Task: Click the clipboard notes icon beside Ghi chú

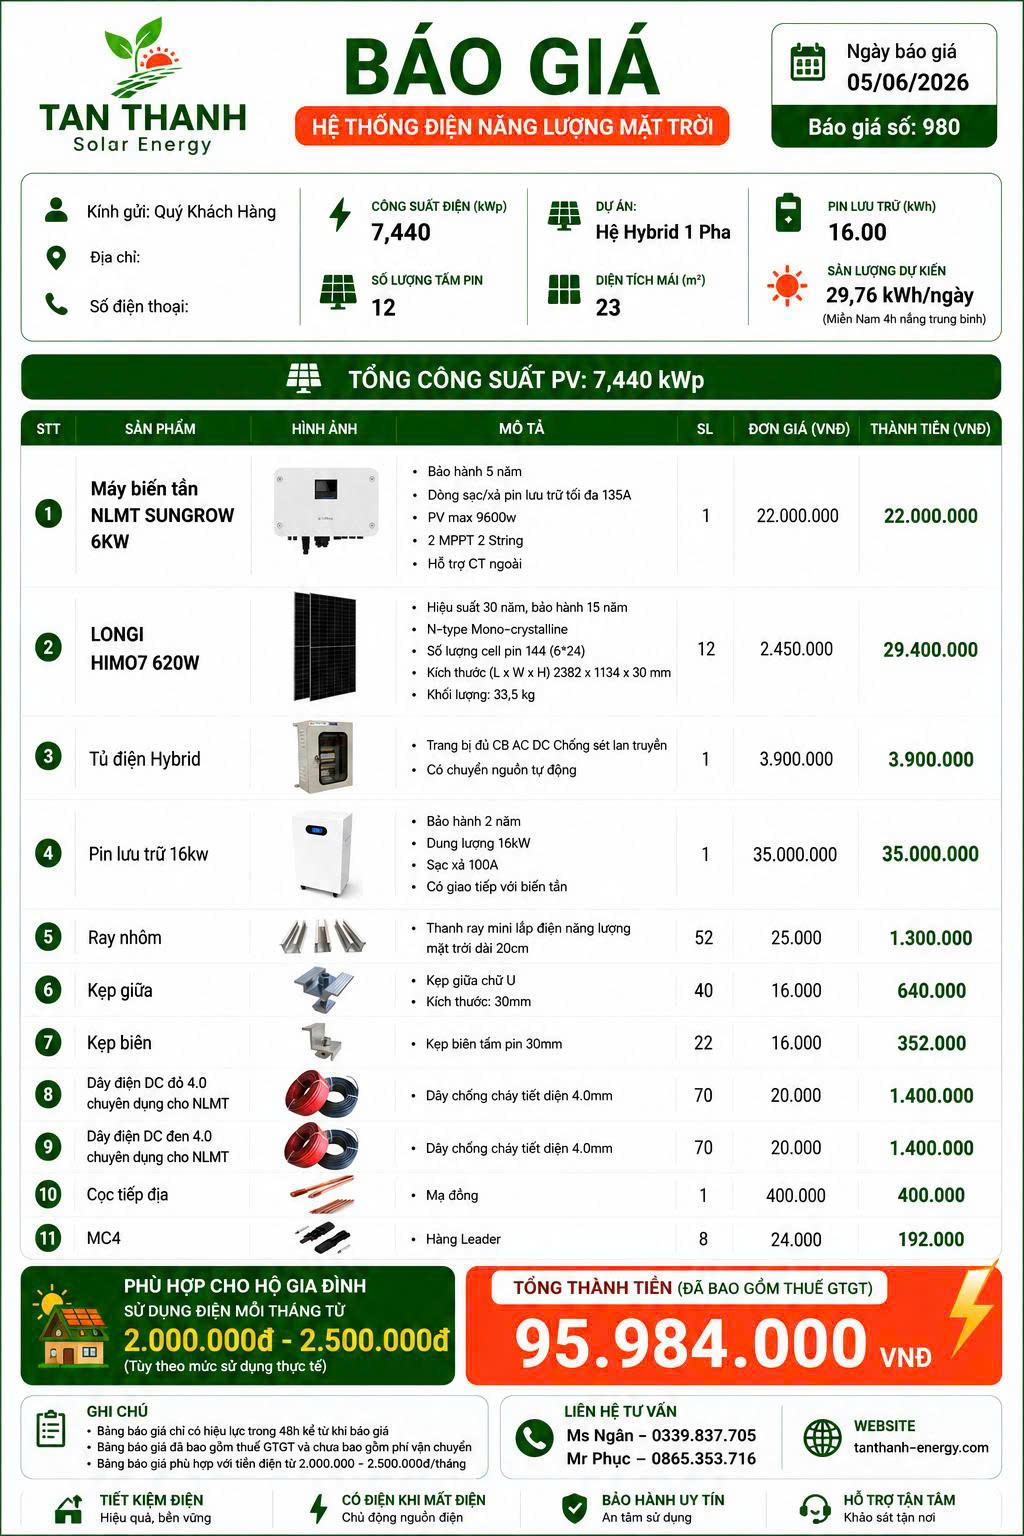Action: tap(50, 1428)
